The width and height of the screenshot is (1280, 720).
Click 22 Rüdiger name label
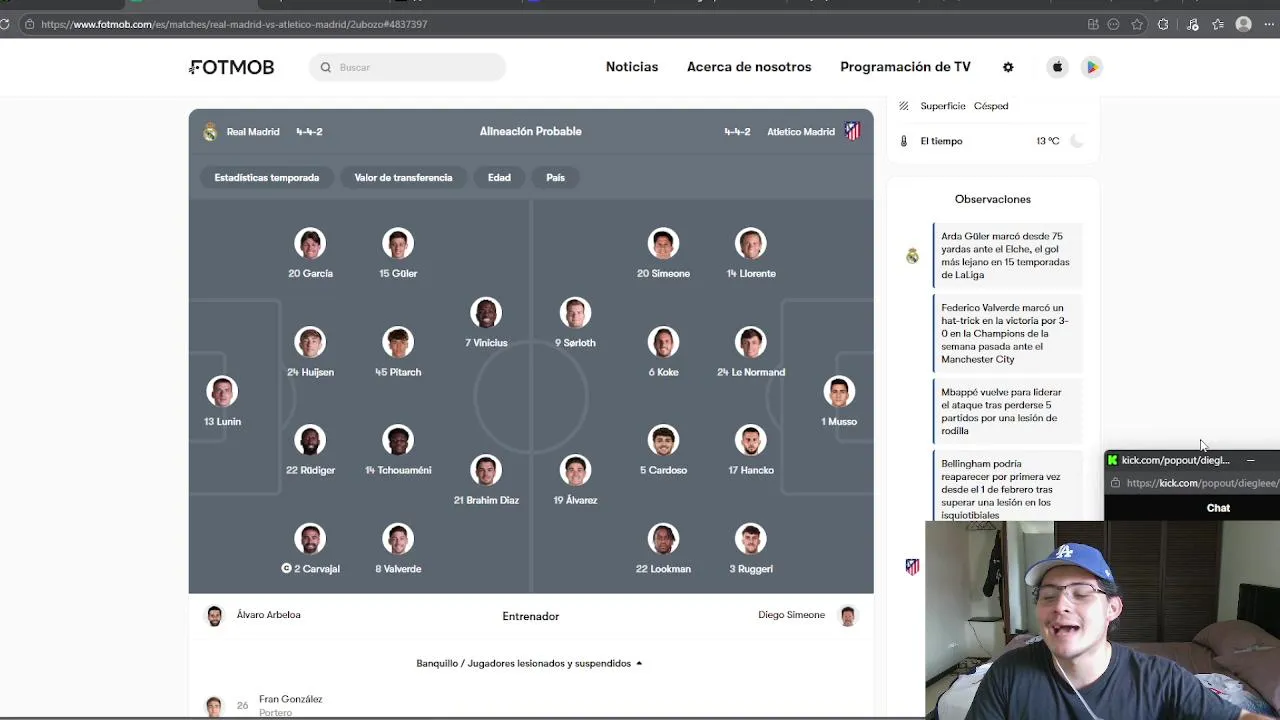coord(310,470)
